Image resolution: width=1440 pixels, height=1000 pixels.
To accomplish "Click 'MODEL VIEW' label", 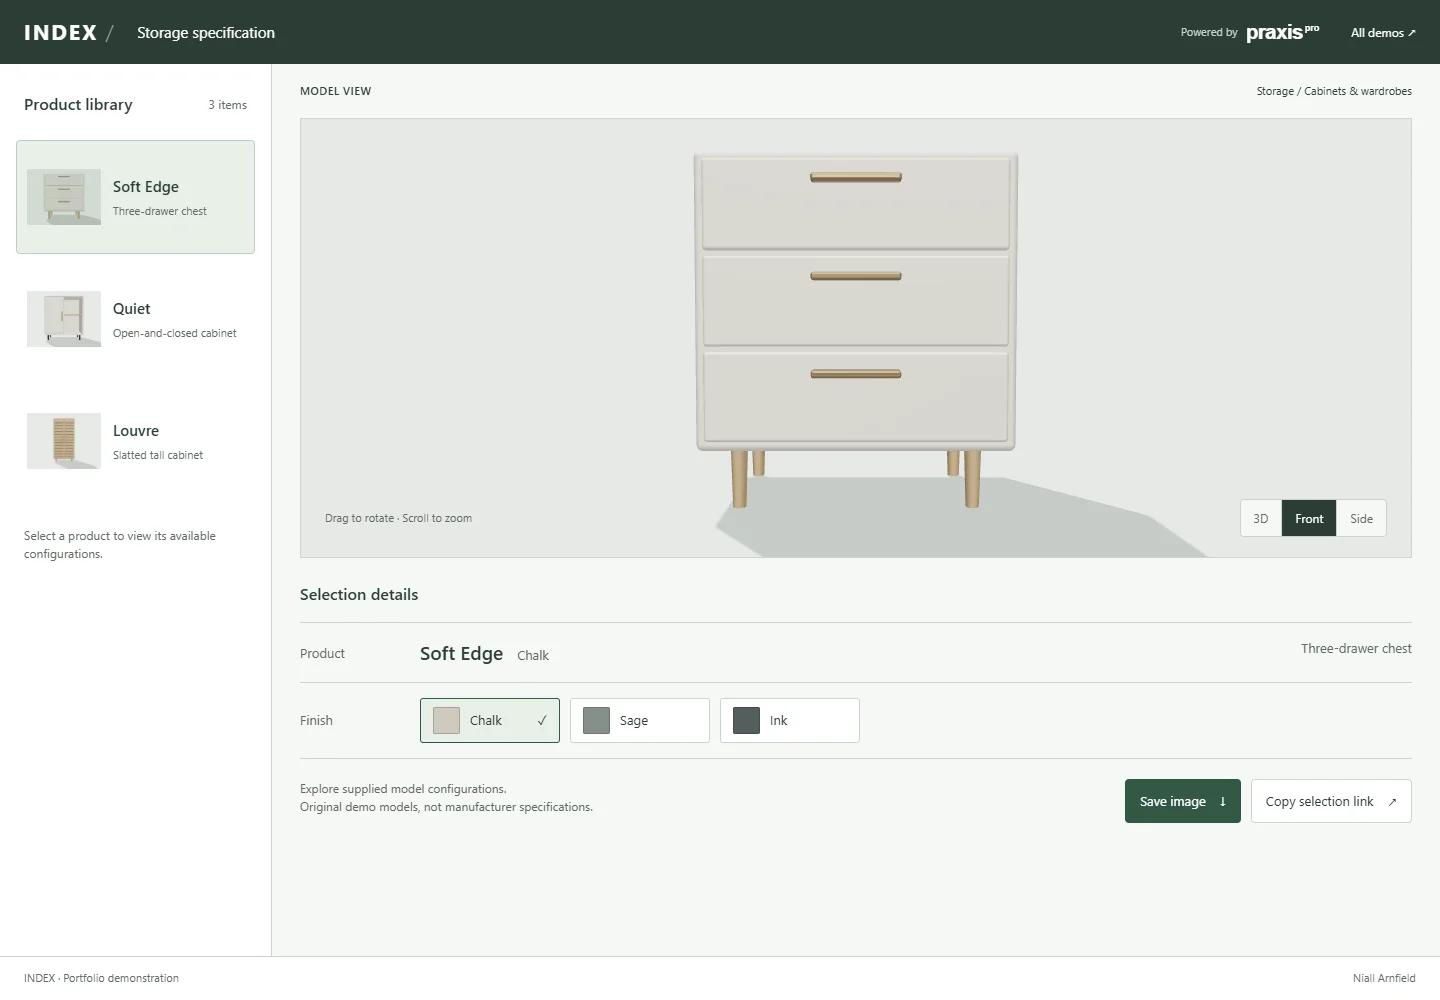I will [x=335, y=91].
